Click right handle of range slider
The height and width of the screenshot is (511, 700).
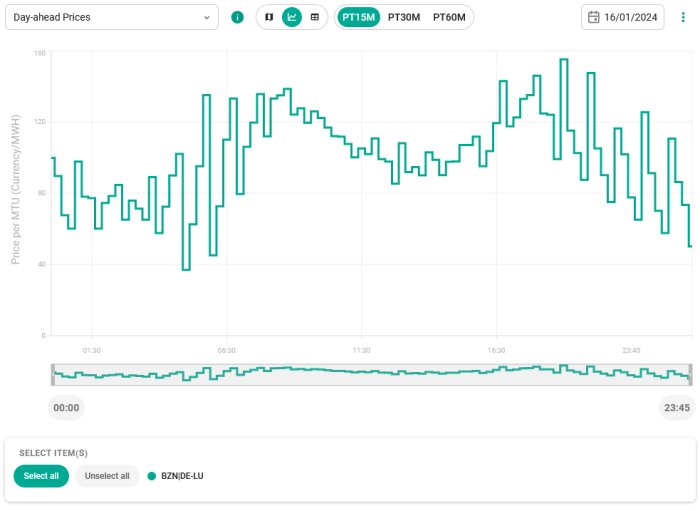tap(690, 375)
